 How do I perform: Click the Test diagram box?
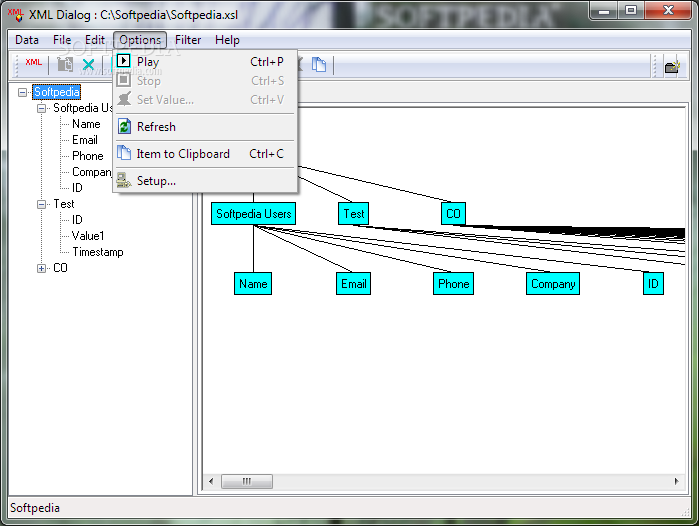[354, 214]
